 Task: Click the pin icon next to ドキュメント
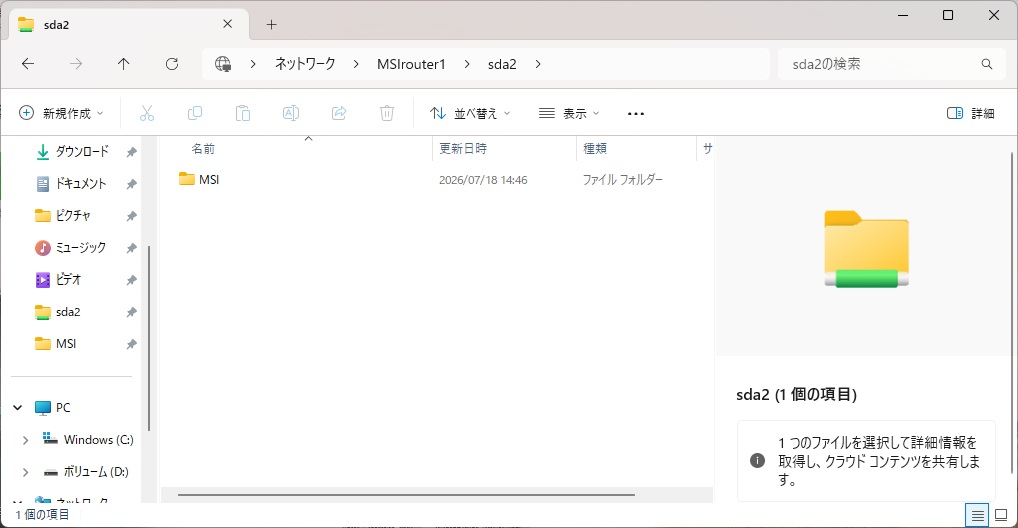coord(131,184)
